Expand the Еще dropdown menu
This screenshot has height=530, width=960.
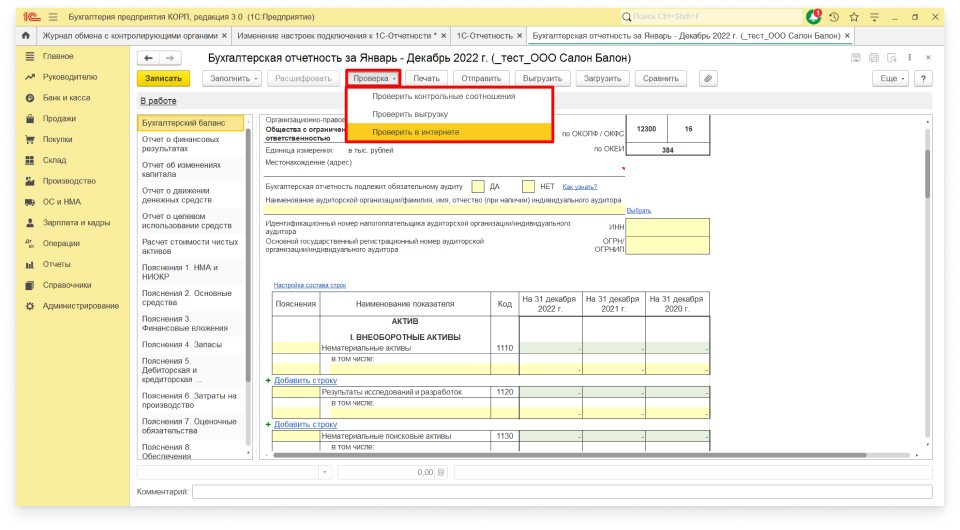point(891,78)
